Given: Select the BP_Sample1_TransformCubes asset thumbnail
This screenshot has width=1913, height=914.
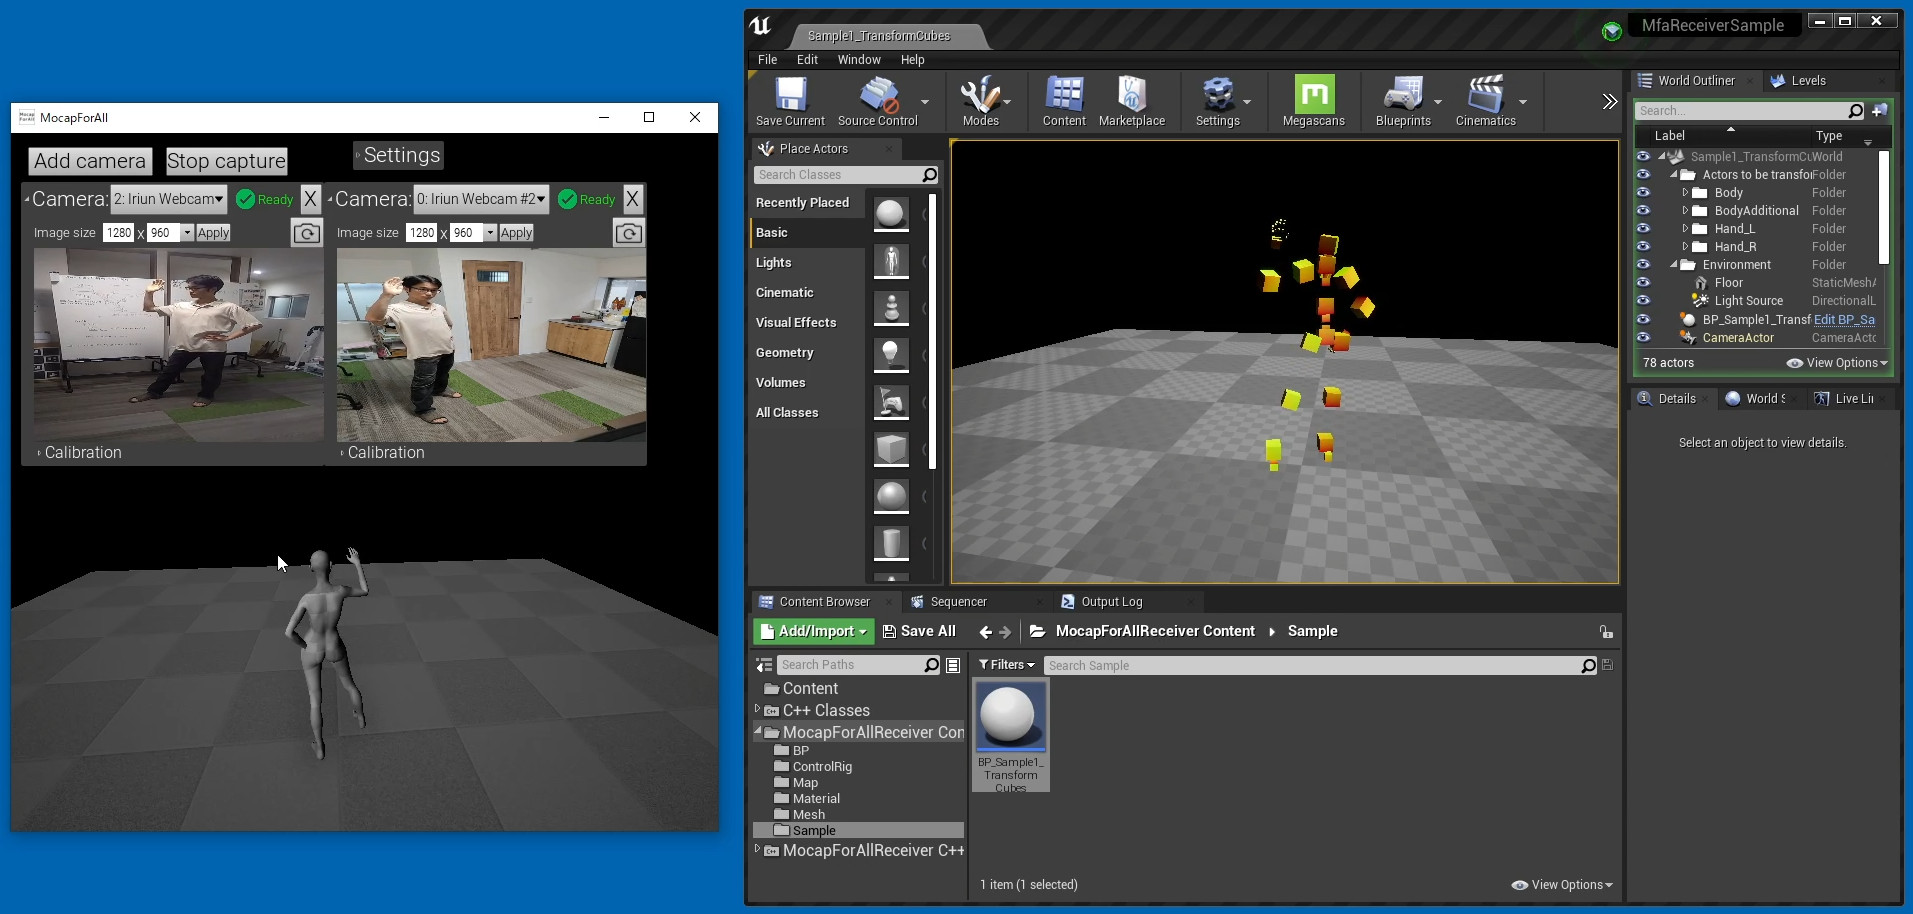Looking at the screenshot, I should click(x=1010, y=716).
